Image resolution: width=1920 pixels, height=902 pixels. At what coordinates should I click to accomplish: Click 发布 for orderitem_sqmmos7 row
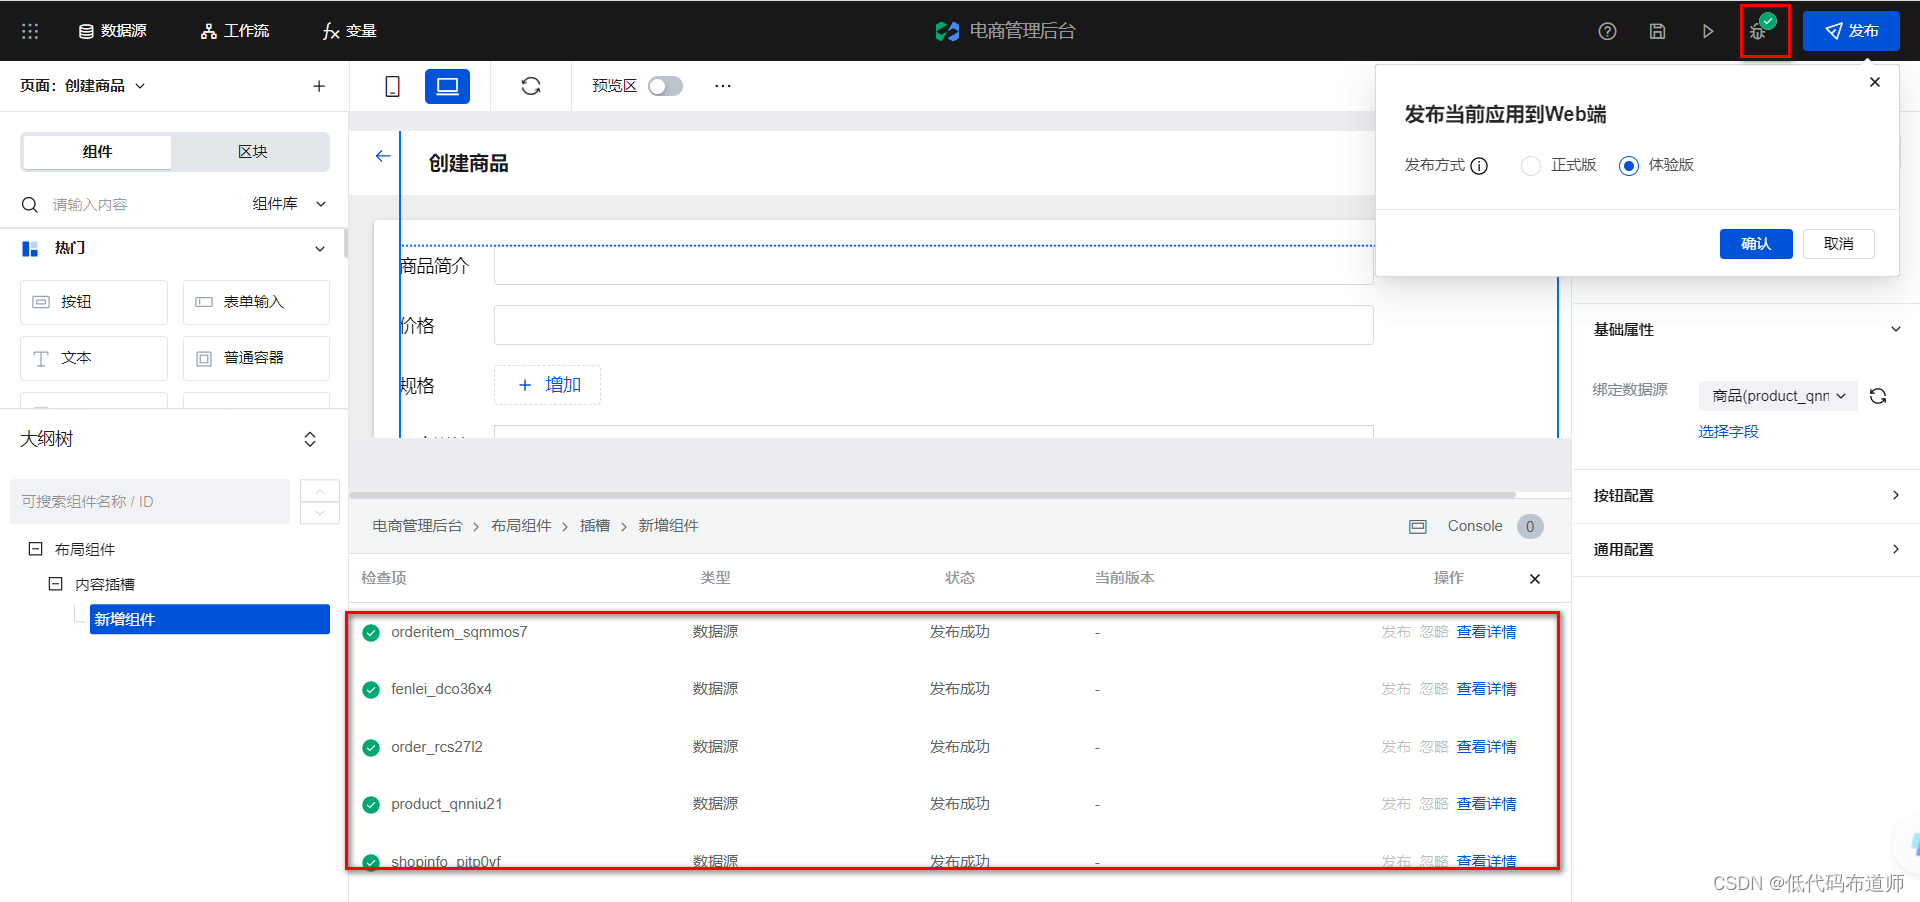(x=1396, y=632)
